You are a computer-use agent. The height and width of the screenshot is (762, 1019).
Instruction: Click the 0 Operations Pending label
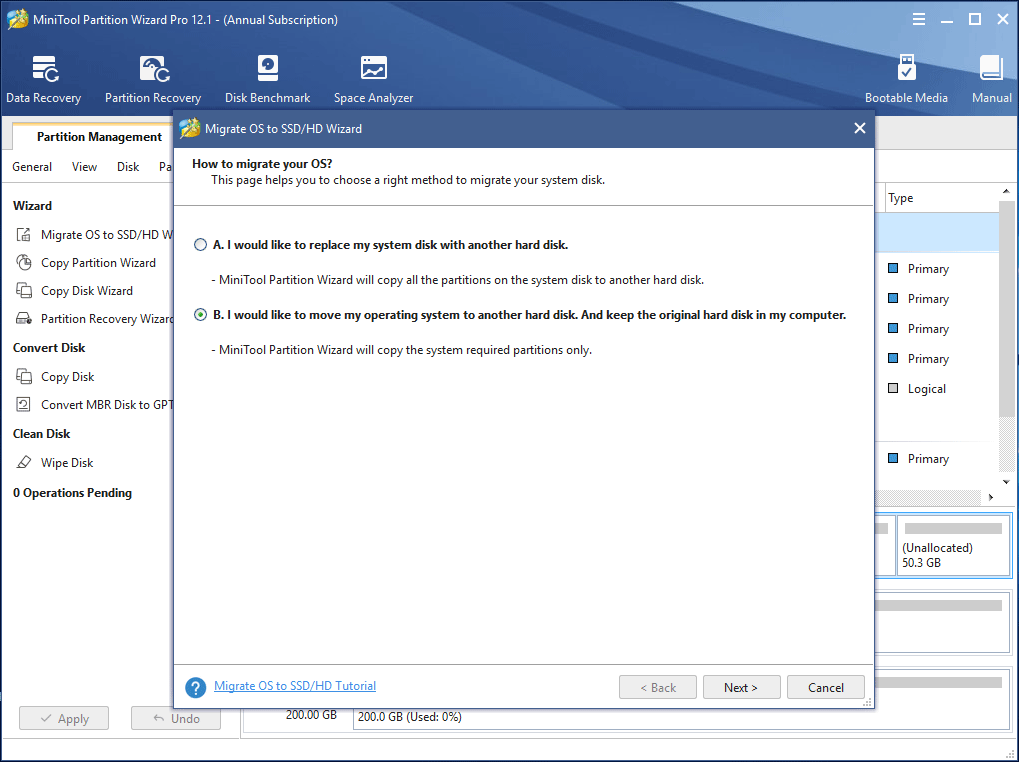click(72, 493)
